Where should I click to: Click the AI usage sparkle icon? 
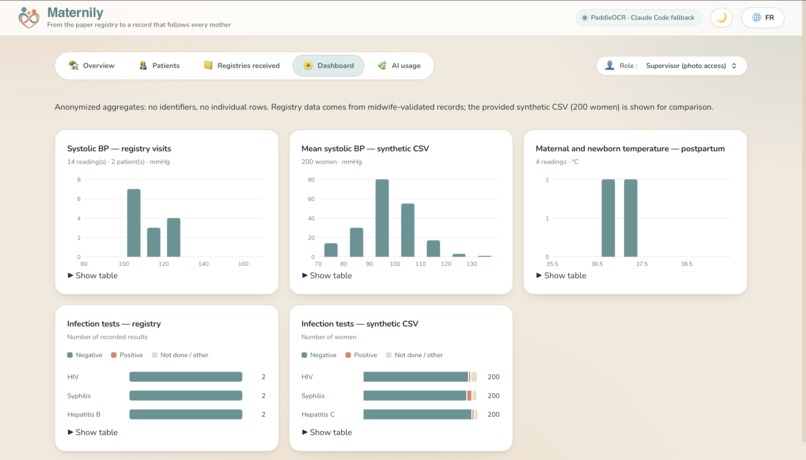pyautogui.click(x=382, y=65)
